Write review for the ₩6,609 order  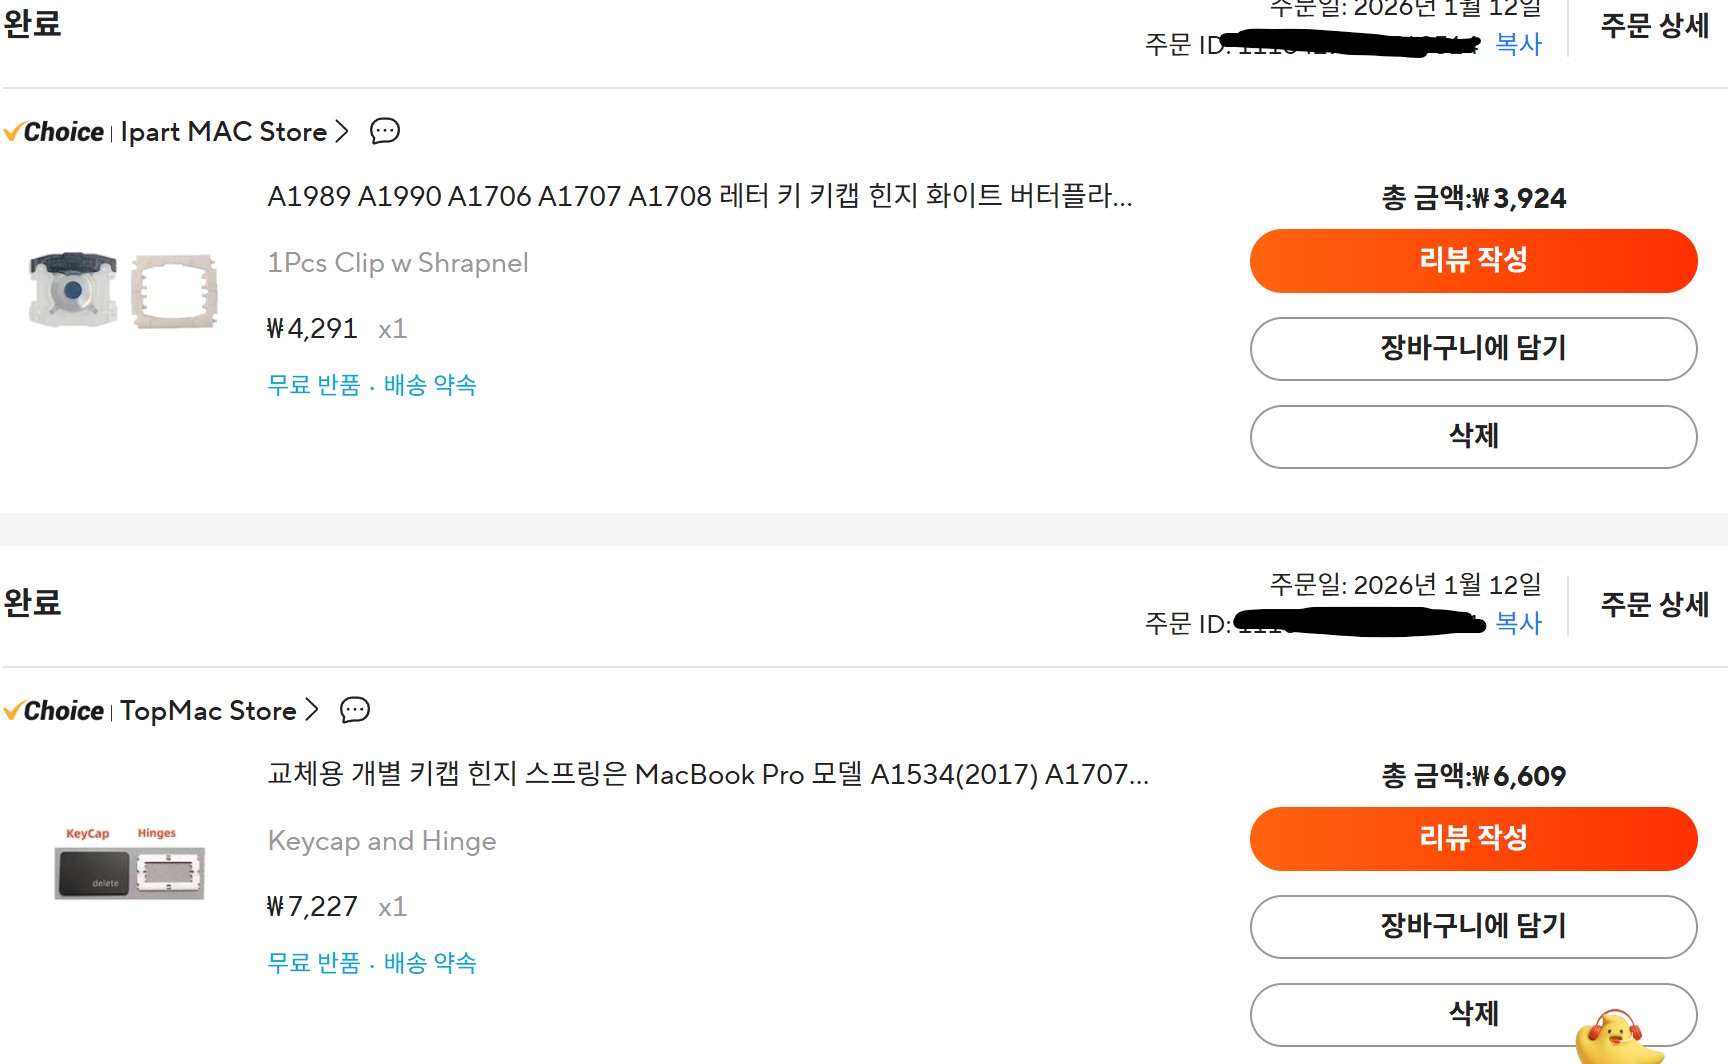[x=1473, y=839]
